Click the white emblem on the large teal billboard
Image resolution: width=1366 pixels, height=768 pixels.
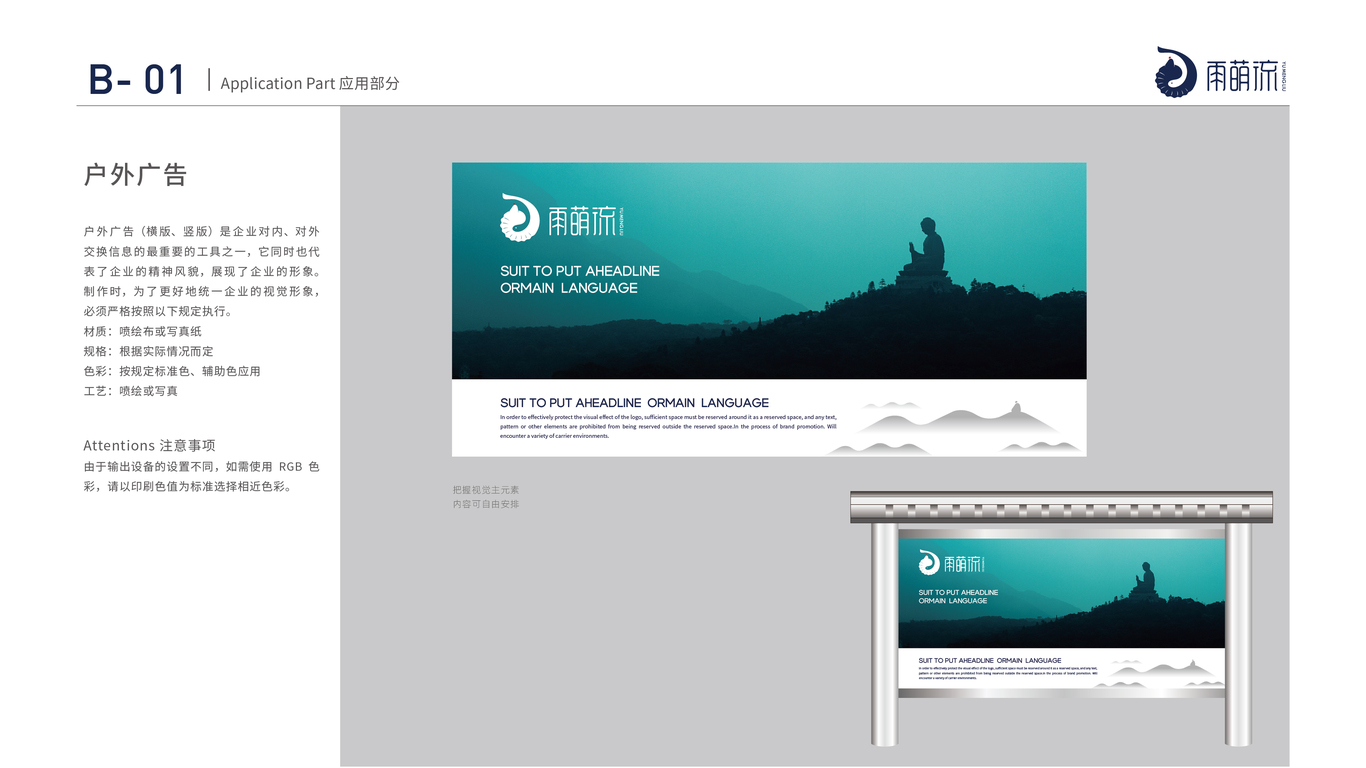coord(520,217)
